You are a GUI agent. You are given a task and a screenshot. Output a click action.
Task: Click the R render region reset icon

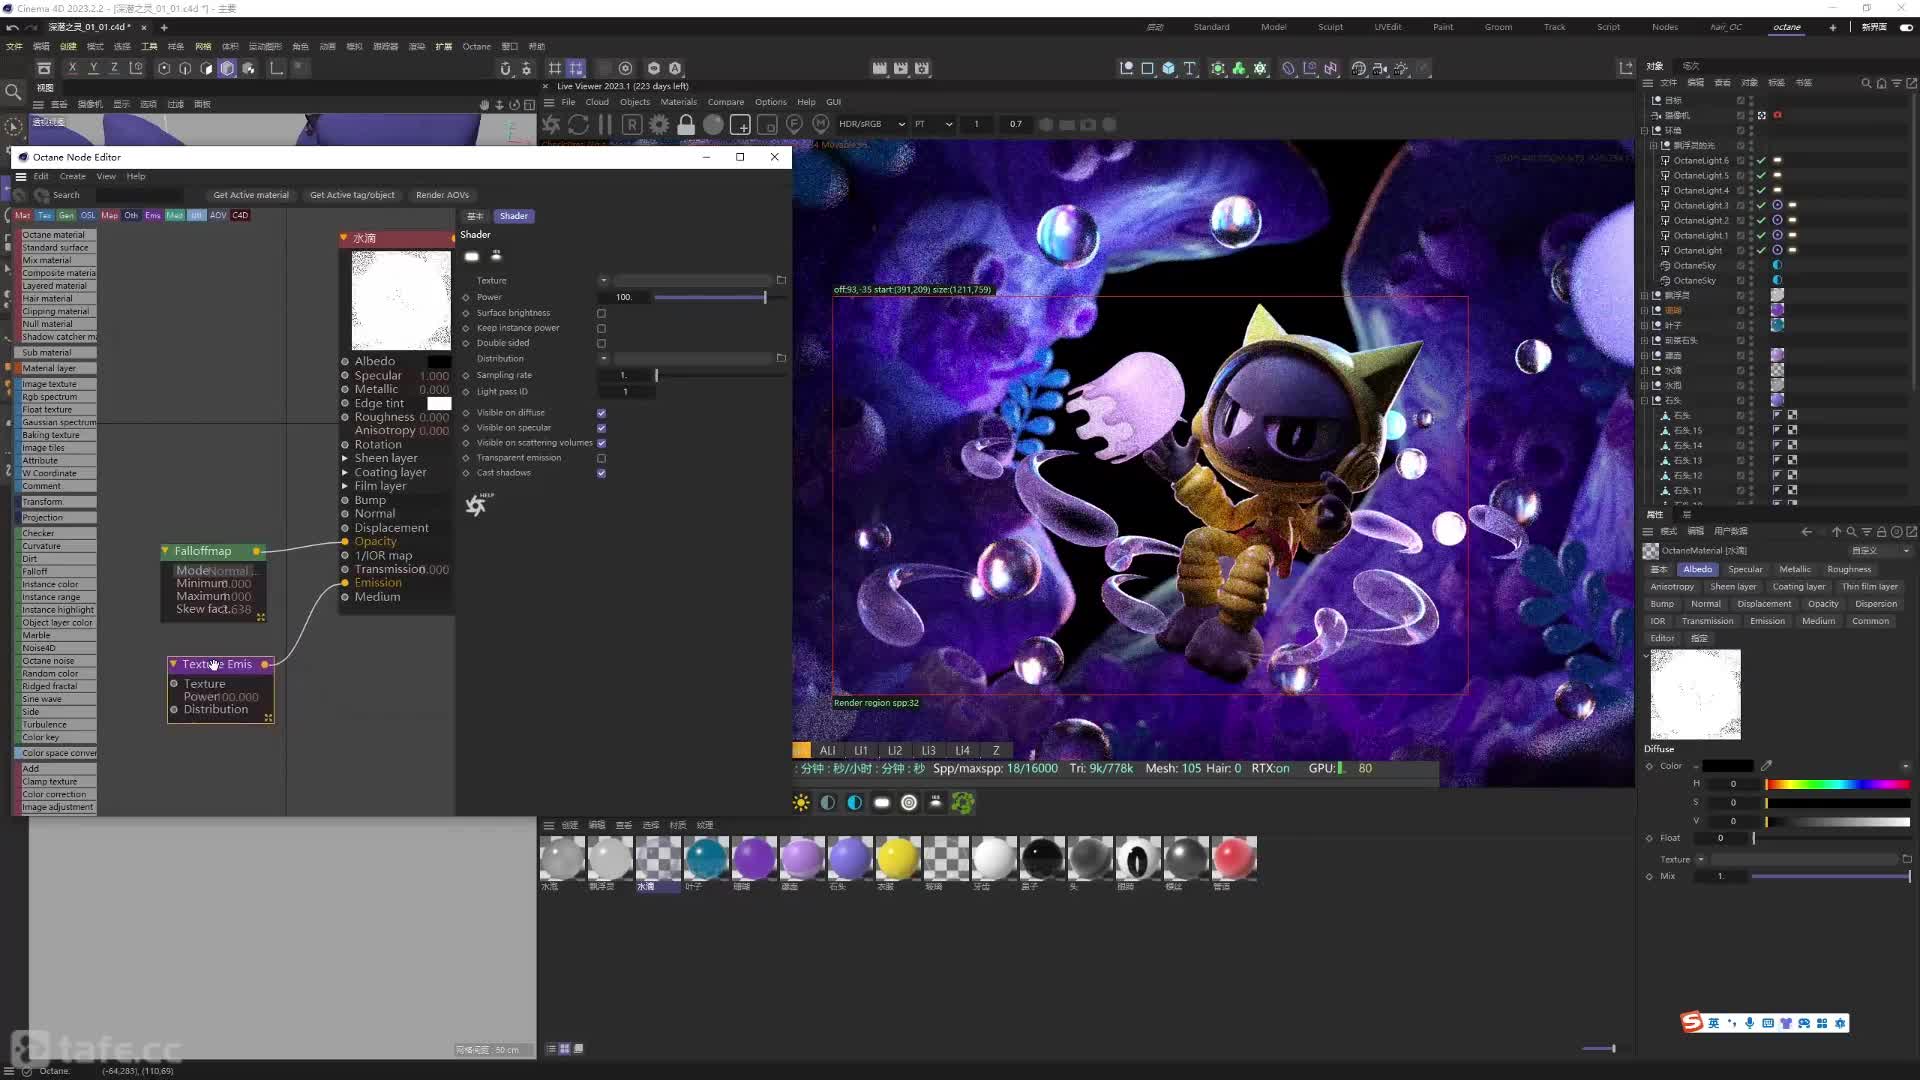coord(632,125)
